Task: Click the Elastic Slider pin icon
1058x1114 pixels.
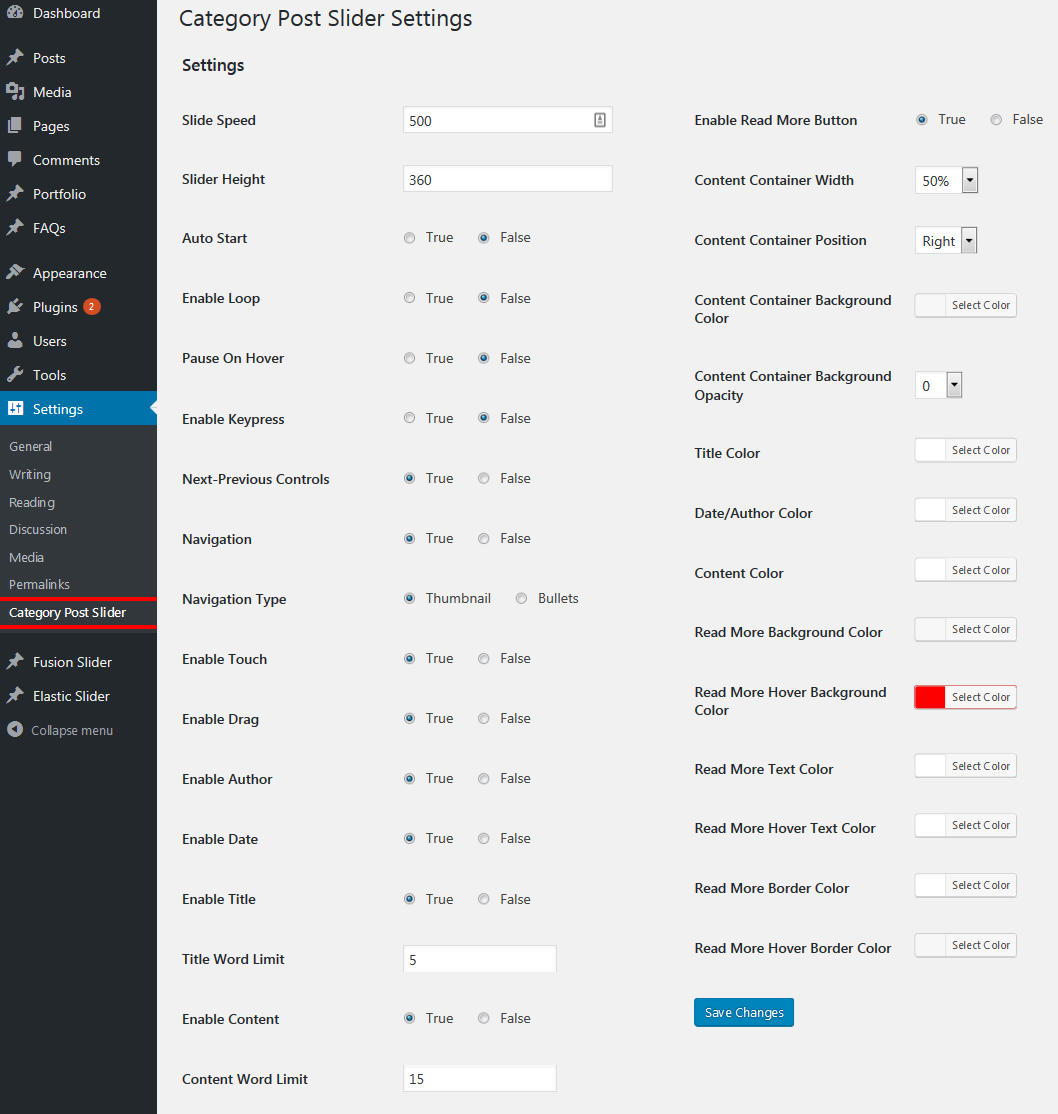Action: [15, 696]
